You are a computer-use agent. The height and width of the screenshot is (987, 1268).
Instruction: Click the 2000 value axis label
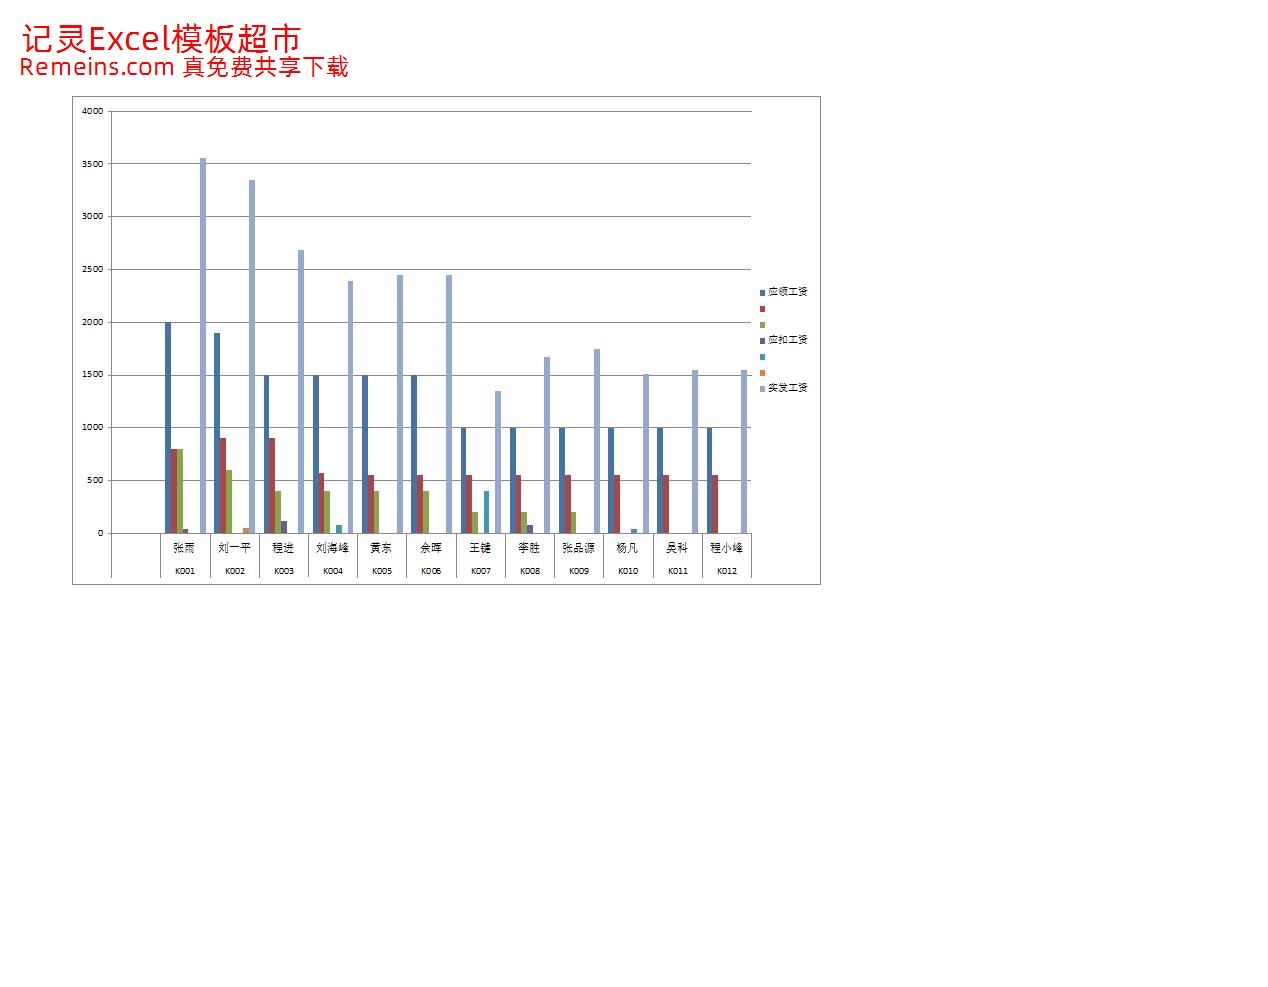[x=93, y=323]
